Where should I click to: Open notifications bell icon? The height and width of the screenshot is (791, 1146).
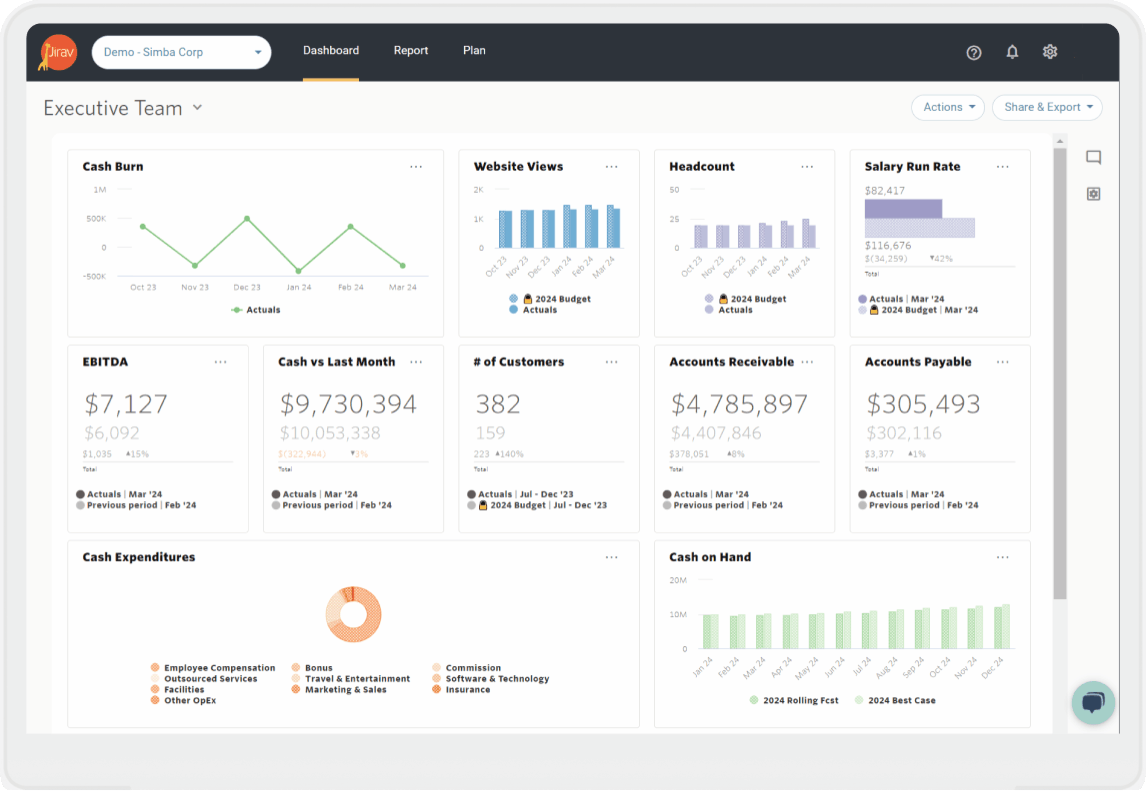(x=1012, y=52)
